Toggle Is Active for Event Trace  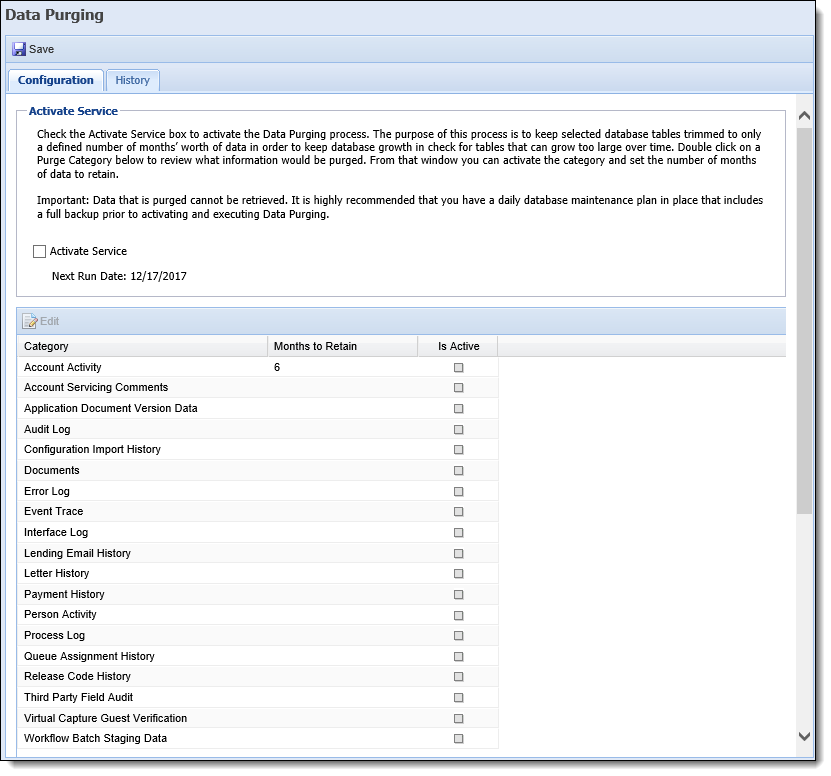pyautogui.click(x=458, y=512)
